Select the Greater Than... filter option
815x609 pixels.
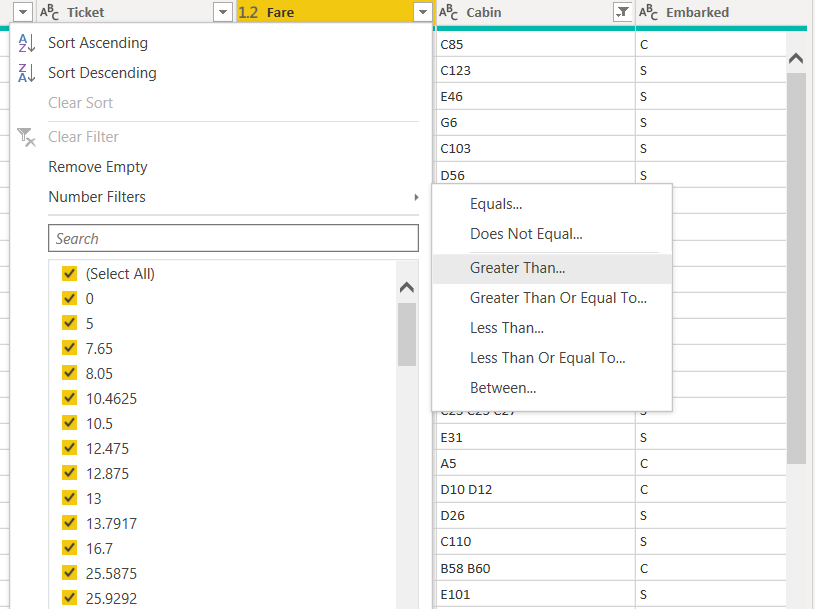(517, 268)
